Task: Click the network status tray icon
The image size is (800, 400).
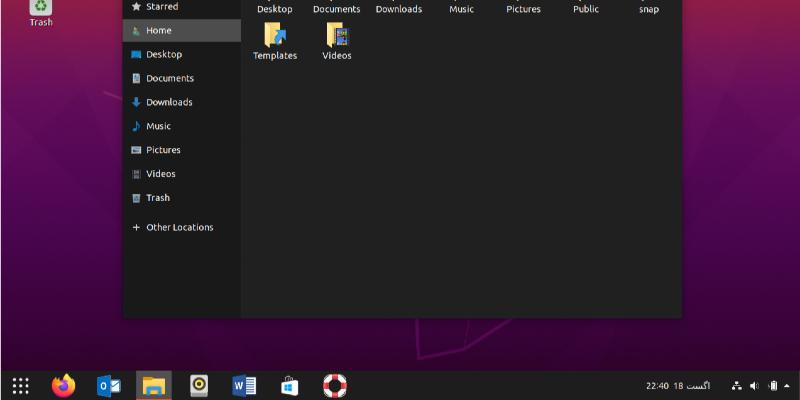Action: pyautogui.click(x=737, y=386)
